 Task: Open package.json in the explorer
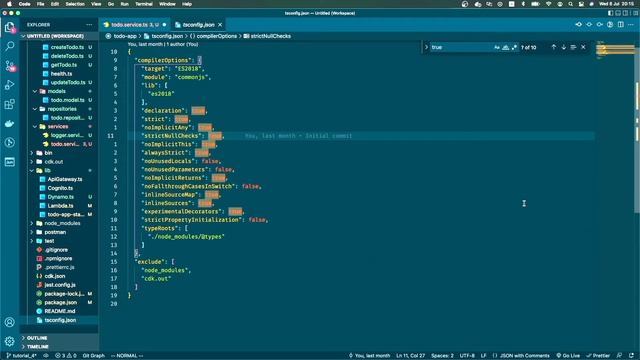click(60, 302)
